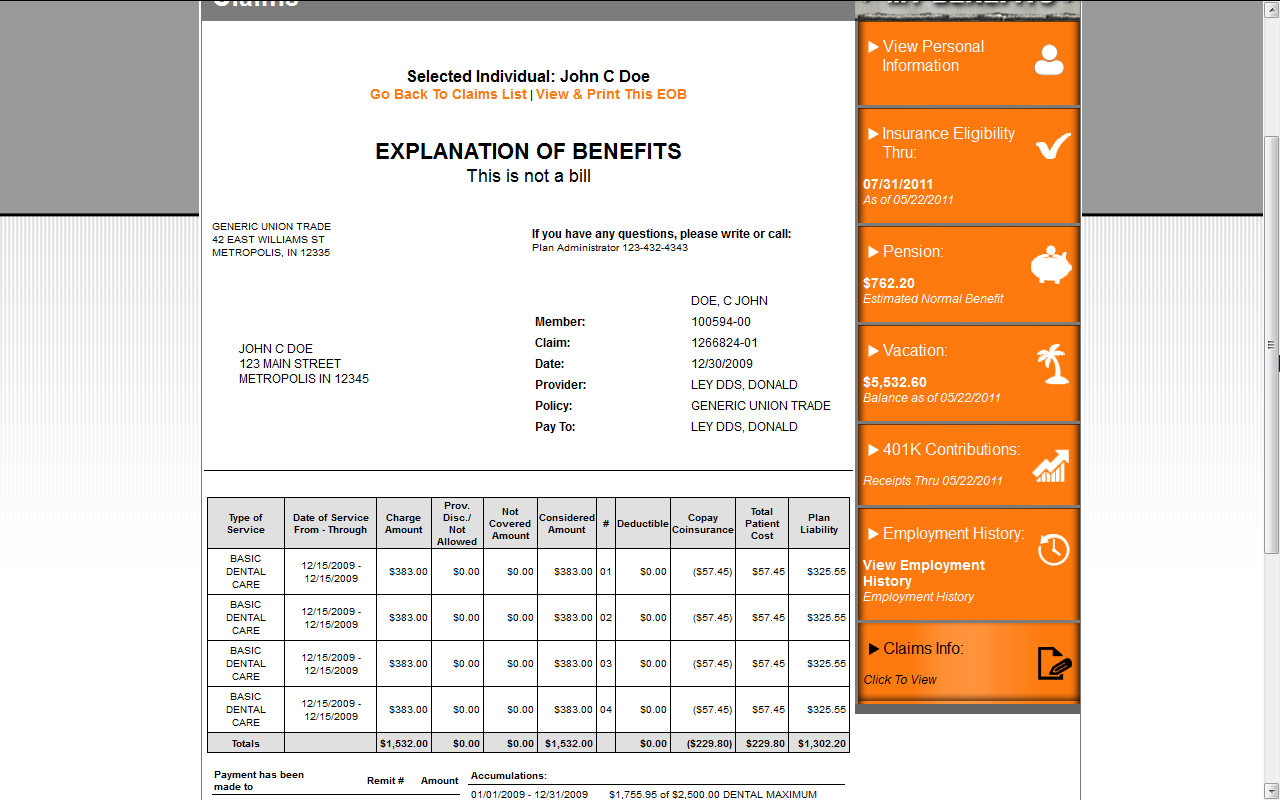
Task: Open Pension panel title
Action: click(913, 252)
